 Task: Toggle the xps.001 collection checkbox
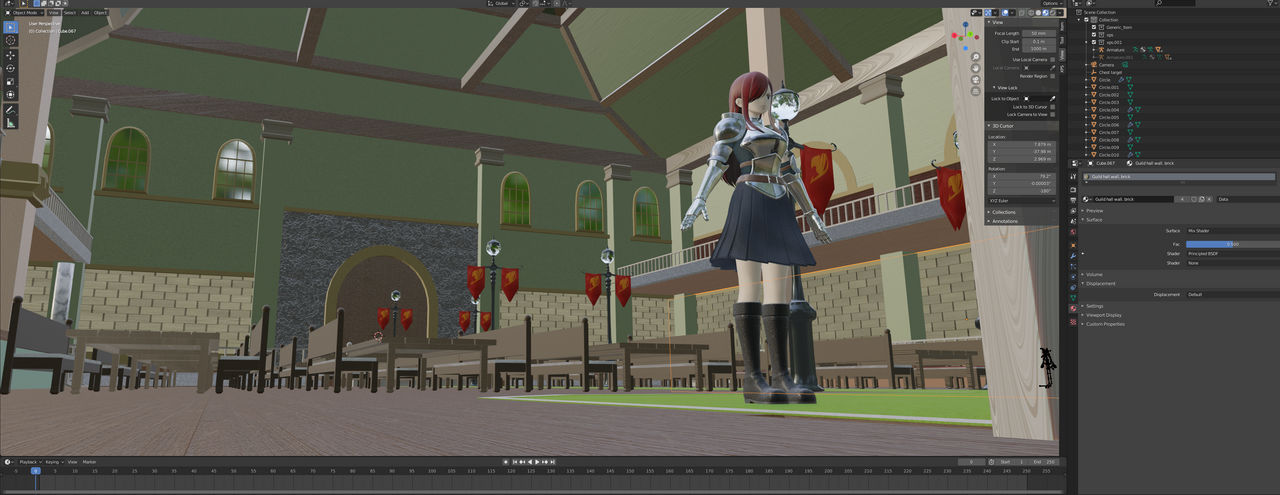coord(1094,42)
